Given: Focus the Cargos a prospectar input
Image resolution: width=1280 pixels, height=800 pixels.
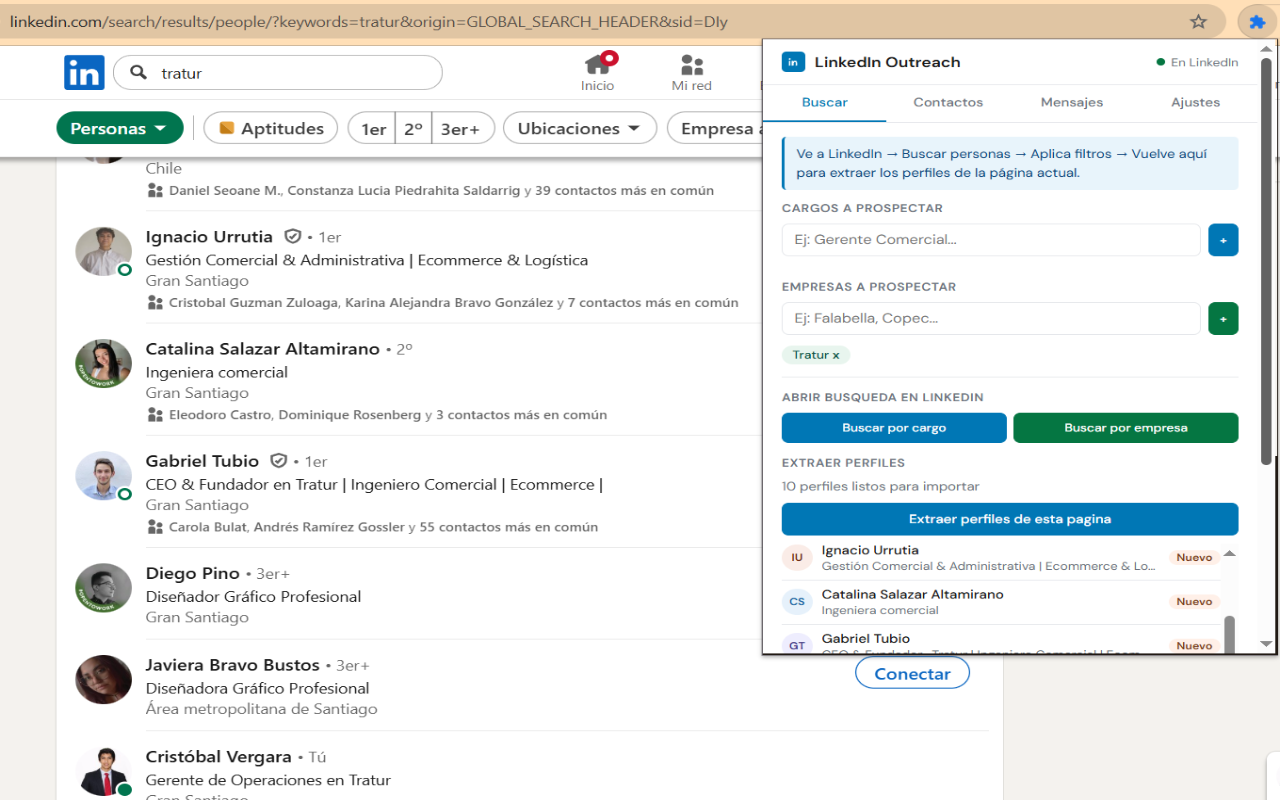Looking at the screenshot, I should (x=991, y=240).
